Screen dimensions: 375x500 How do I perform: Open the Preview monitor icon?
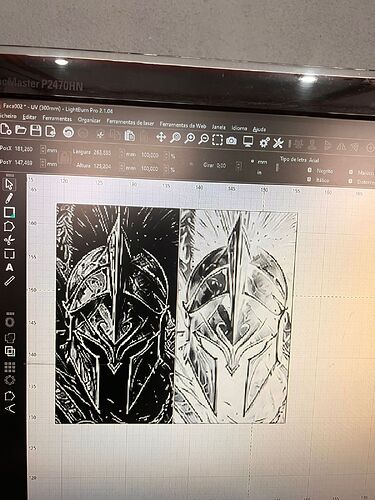click(x=248, y=141)
